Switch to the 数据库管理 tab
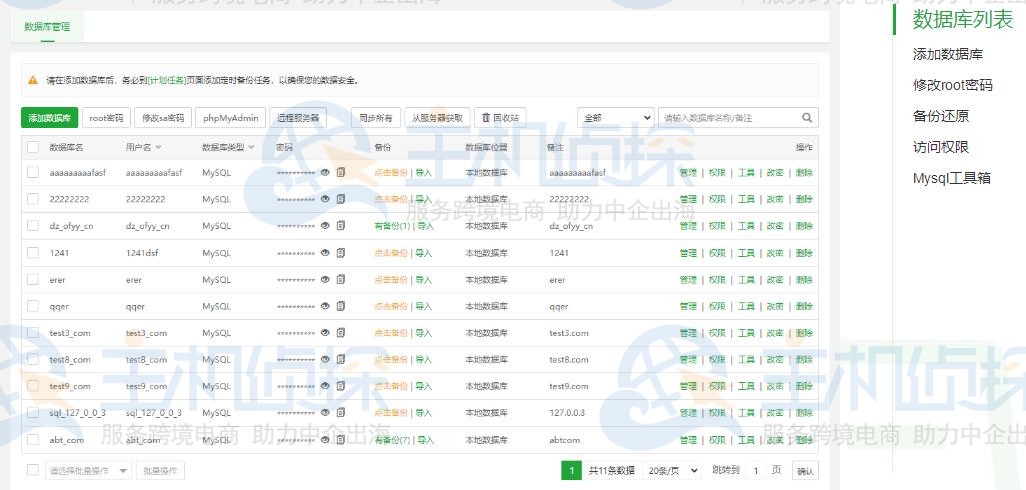Screen dimensions: 1026x490 click(x=47, y=27)
